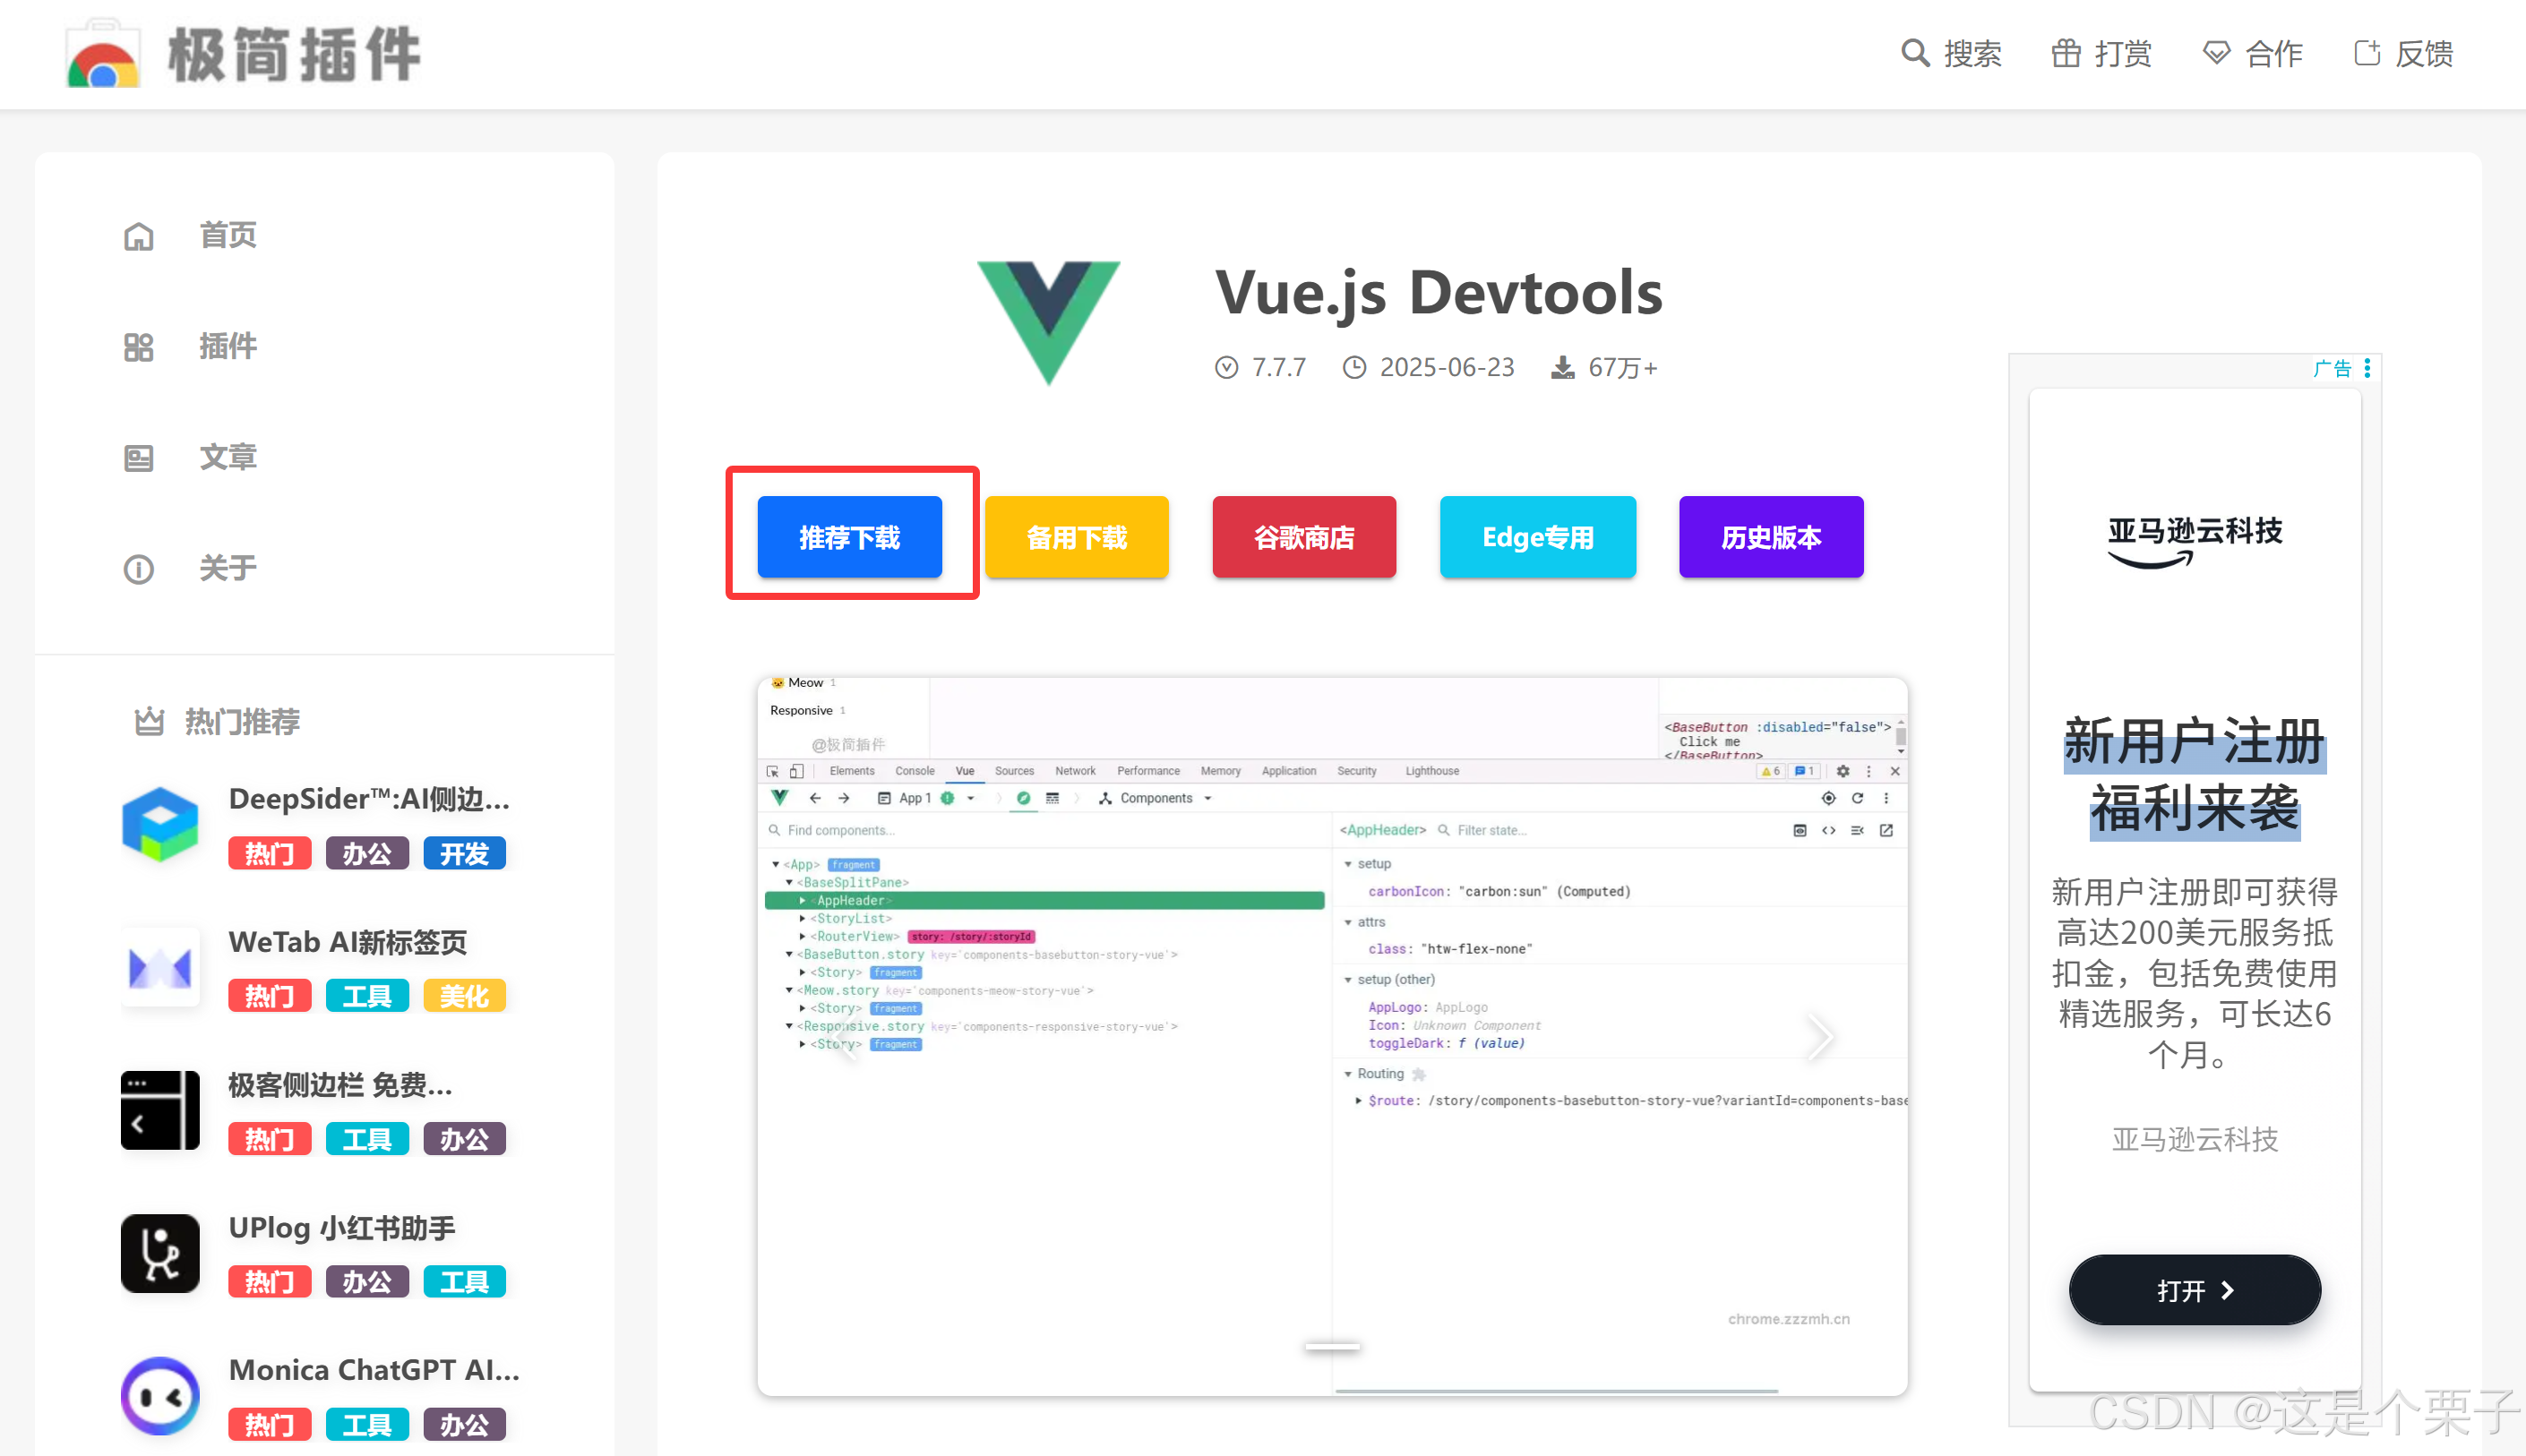
Task: Click the blue 推荐下载 button
Action: (849, 537)
